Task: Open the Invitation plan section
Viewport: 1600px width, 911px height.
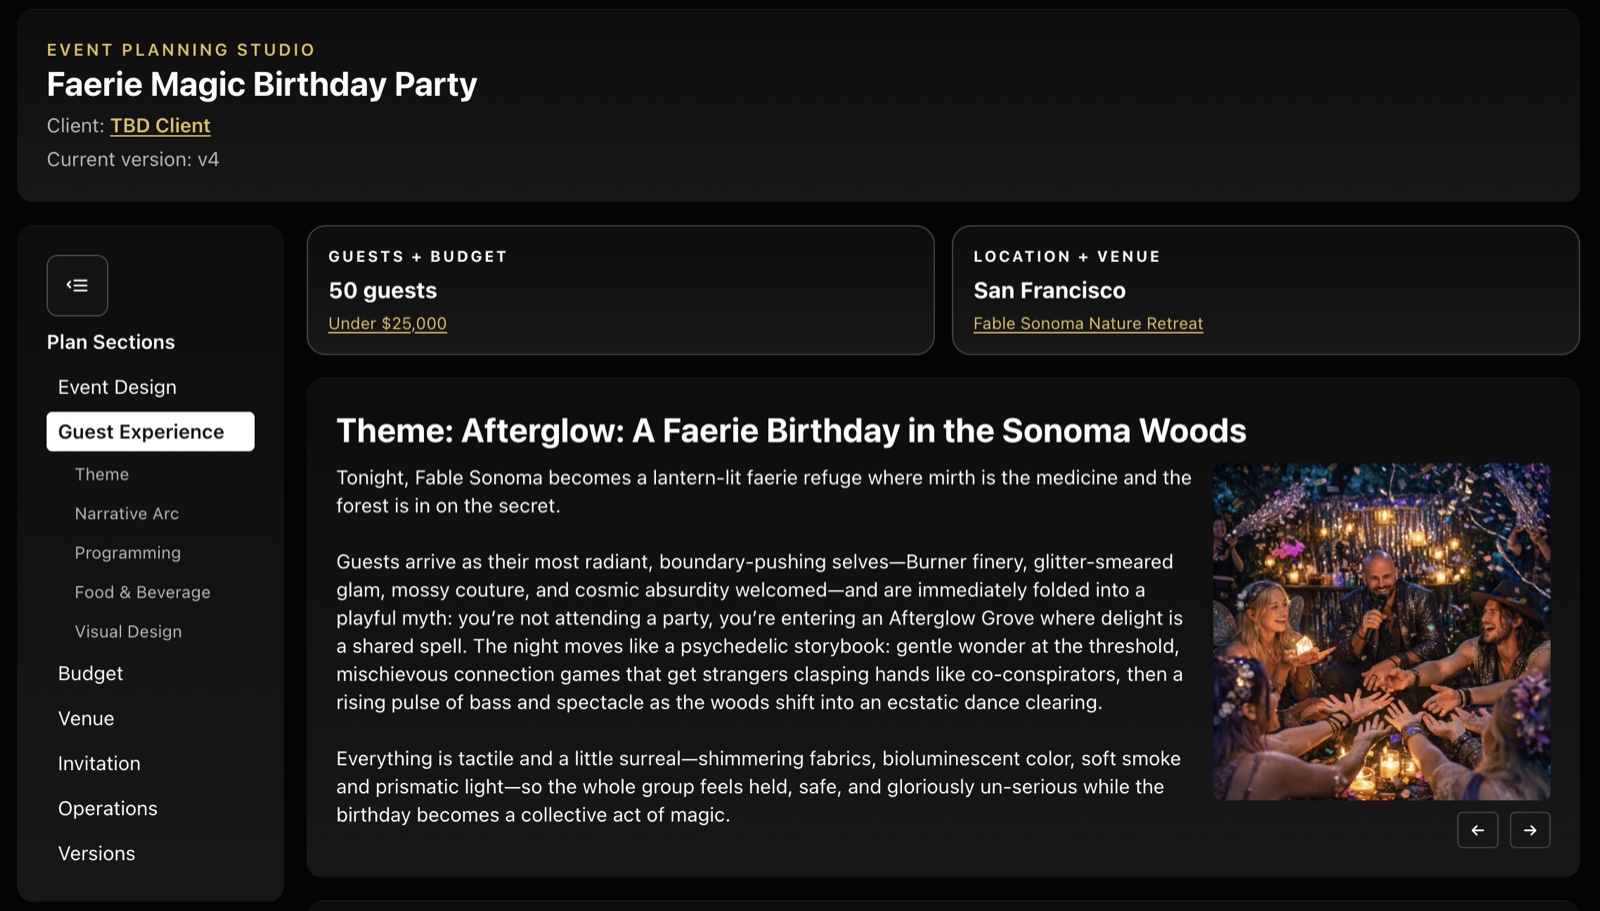Action: [99, 764]
